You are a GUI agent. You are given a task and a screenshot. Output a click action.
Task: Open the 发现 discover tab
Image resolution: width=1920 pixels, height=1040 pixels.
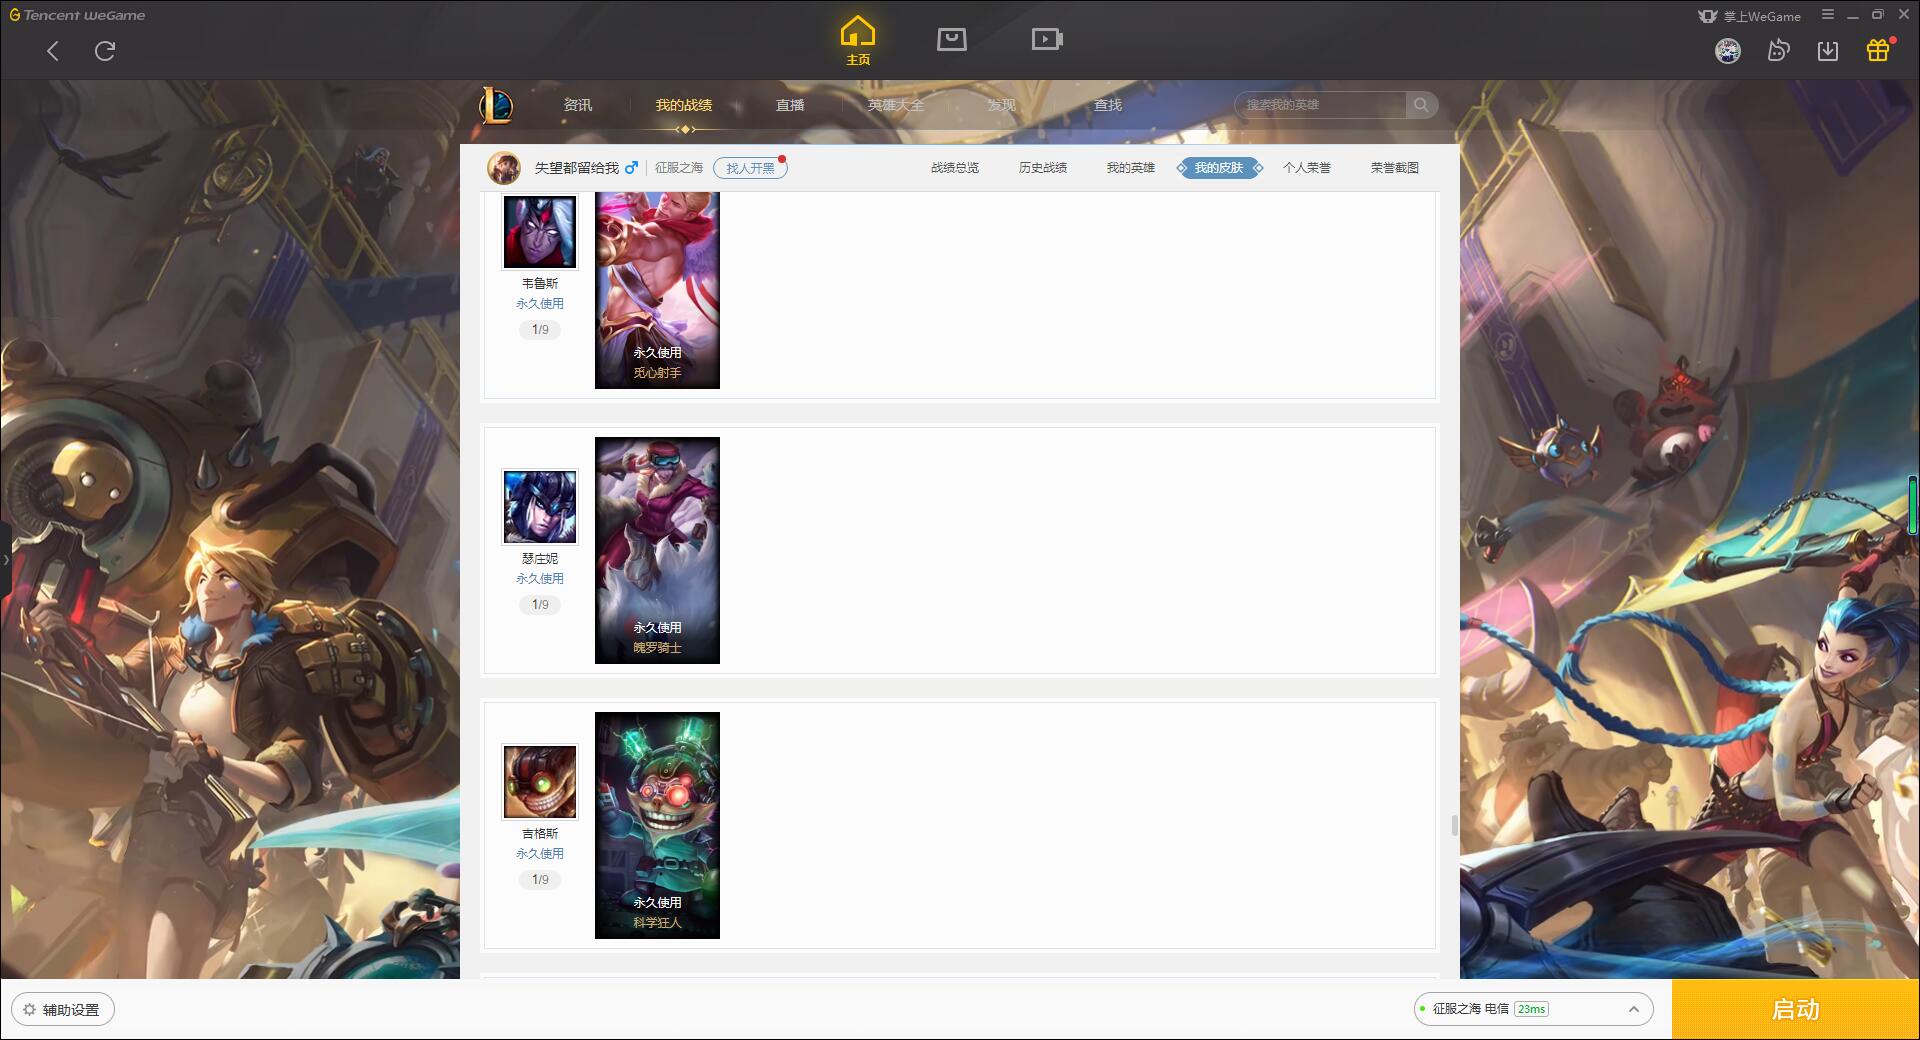pyautogui.click(x=1002, y=105)
